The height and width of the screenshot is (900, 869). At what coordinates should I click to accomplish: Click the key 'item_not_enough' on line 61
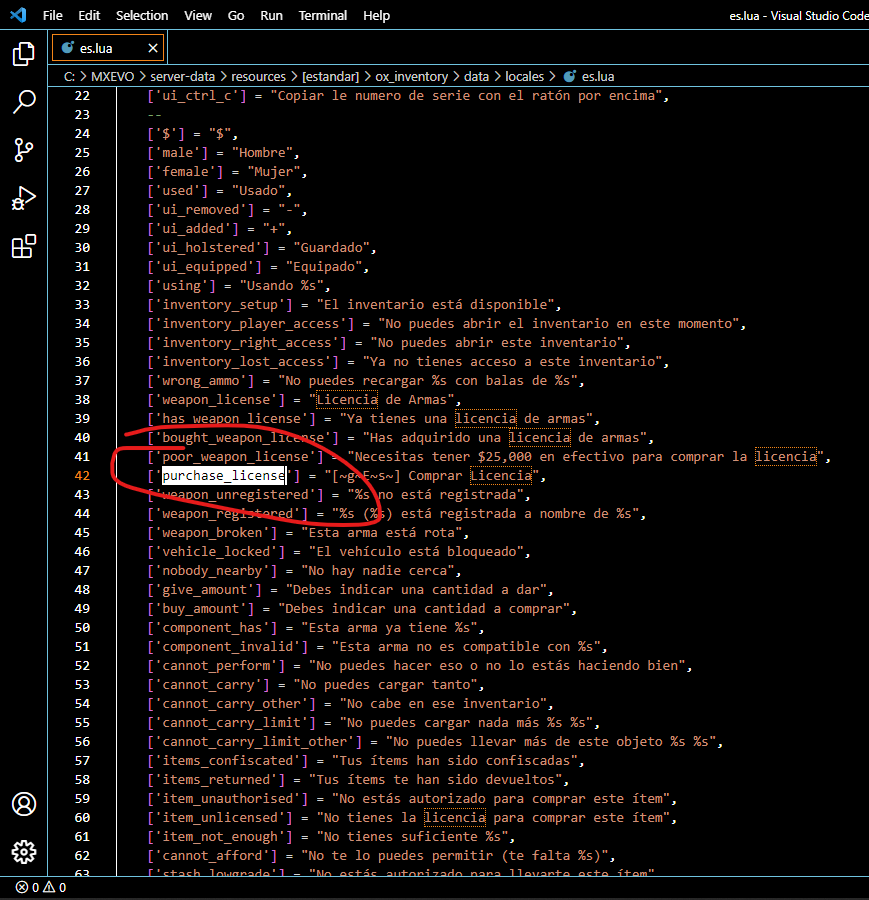pos(220,837)
